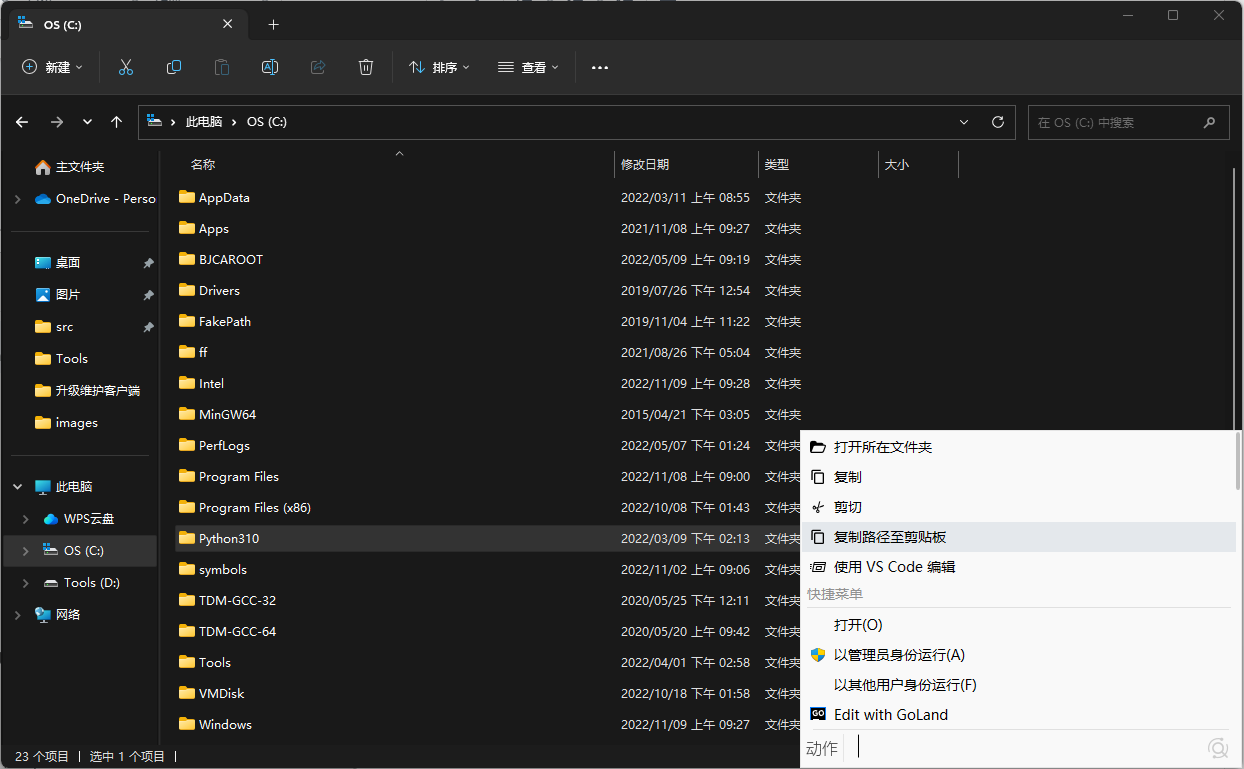
Task: Click the open-folder icon beside 打开所在文件夹
Action: [x=818, y=447]
